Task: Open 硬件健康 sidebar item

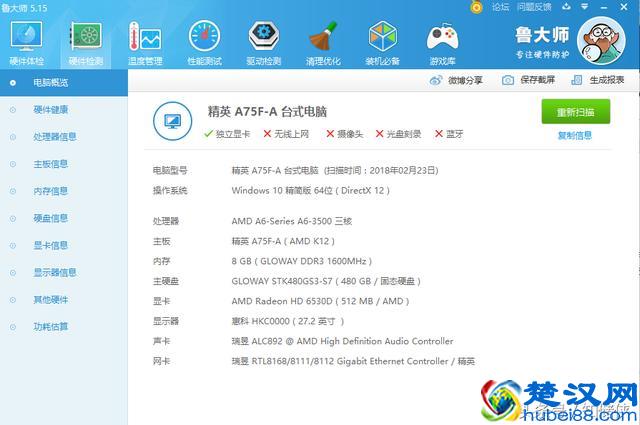Action: [51, 110]
